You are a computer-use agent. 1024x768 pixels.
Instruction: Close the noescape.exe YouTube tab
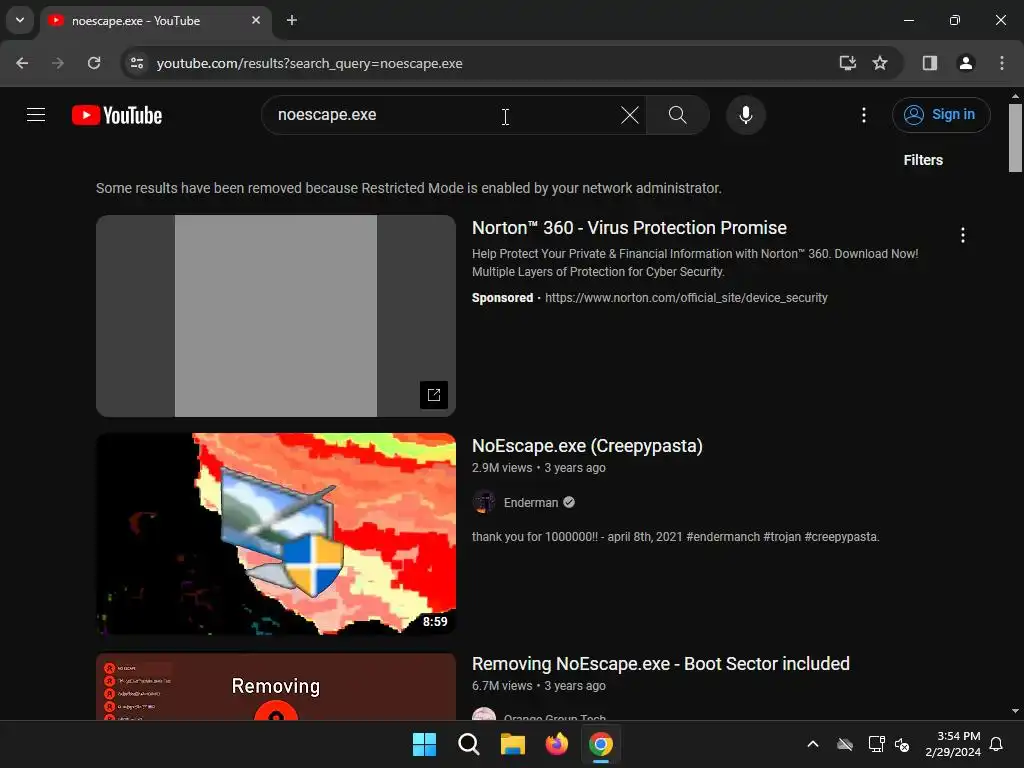[256, 20]
